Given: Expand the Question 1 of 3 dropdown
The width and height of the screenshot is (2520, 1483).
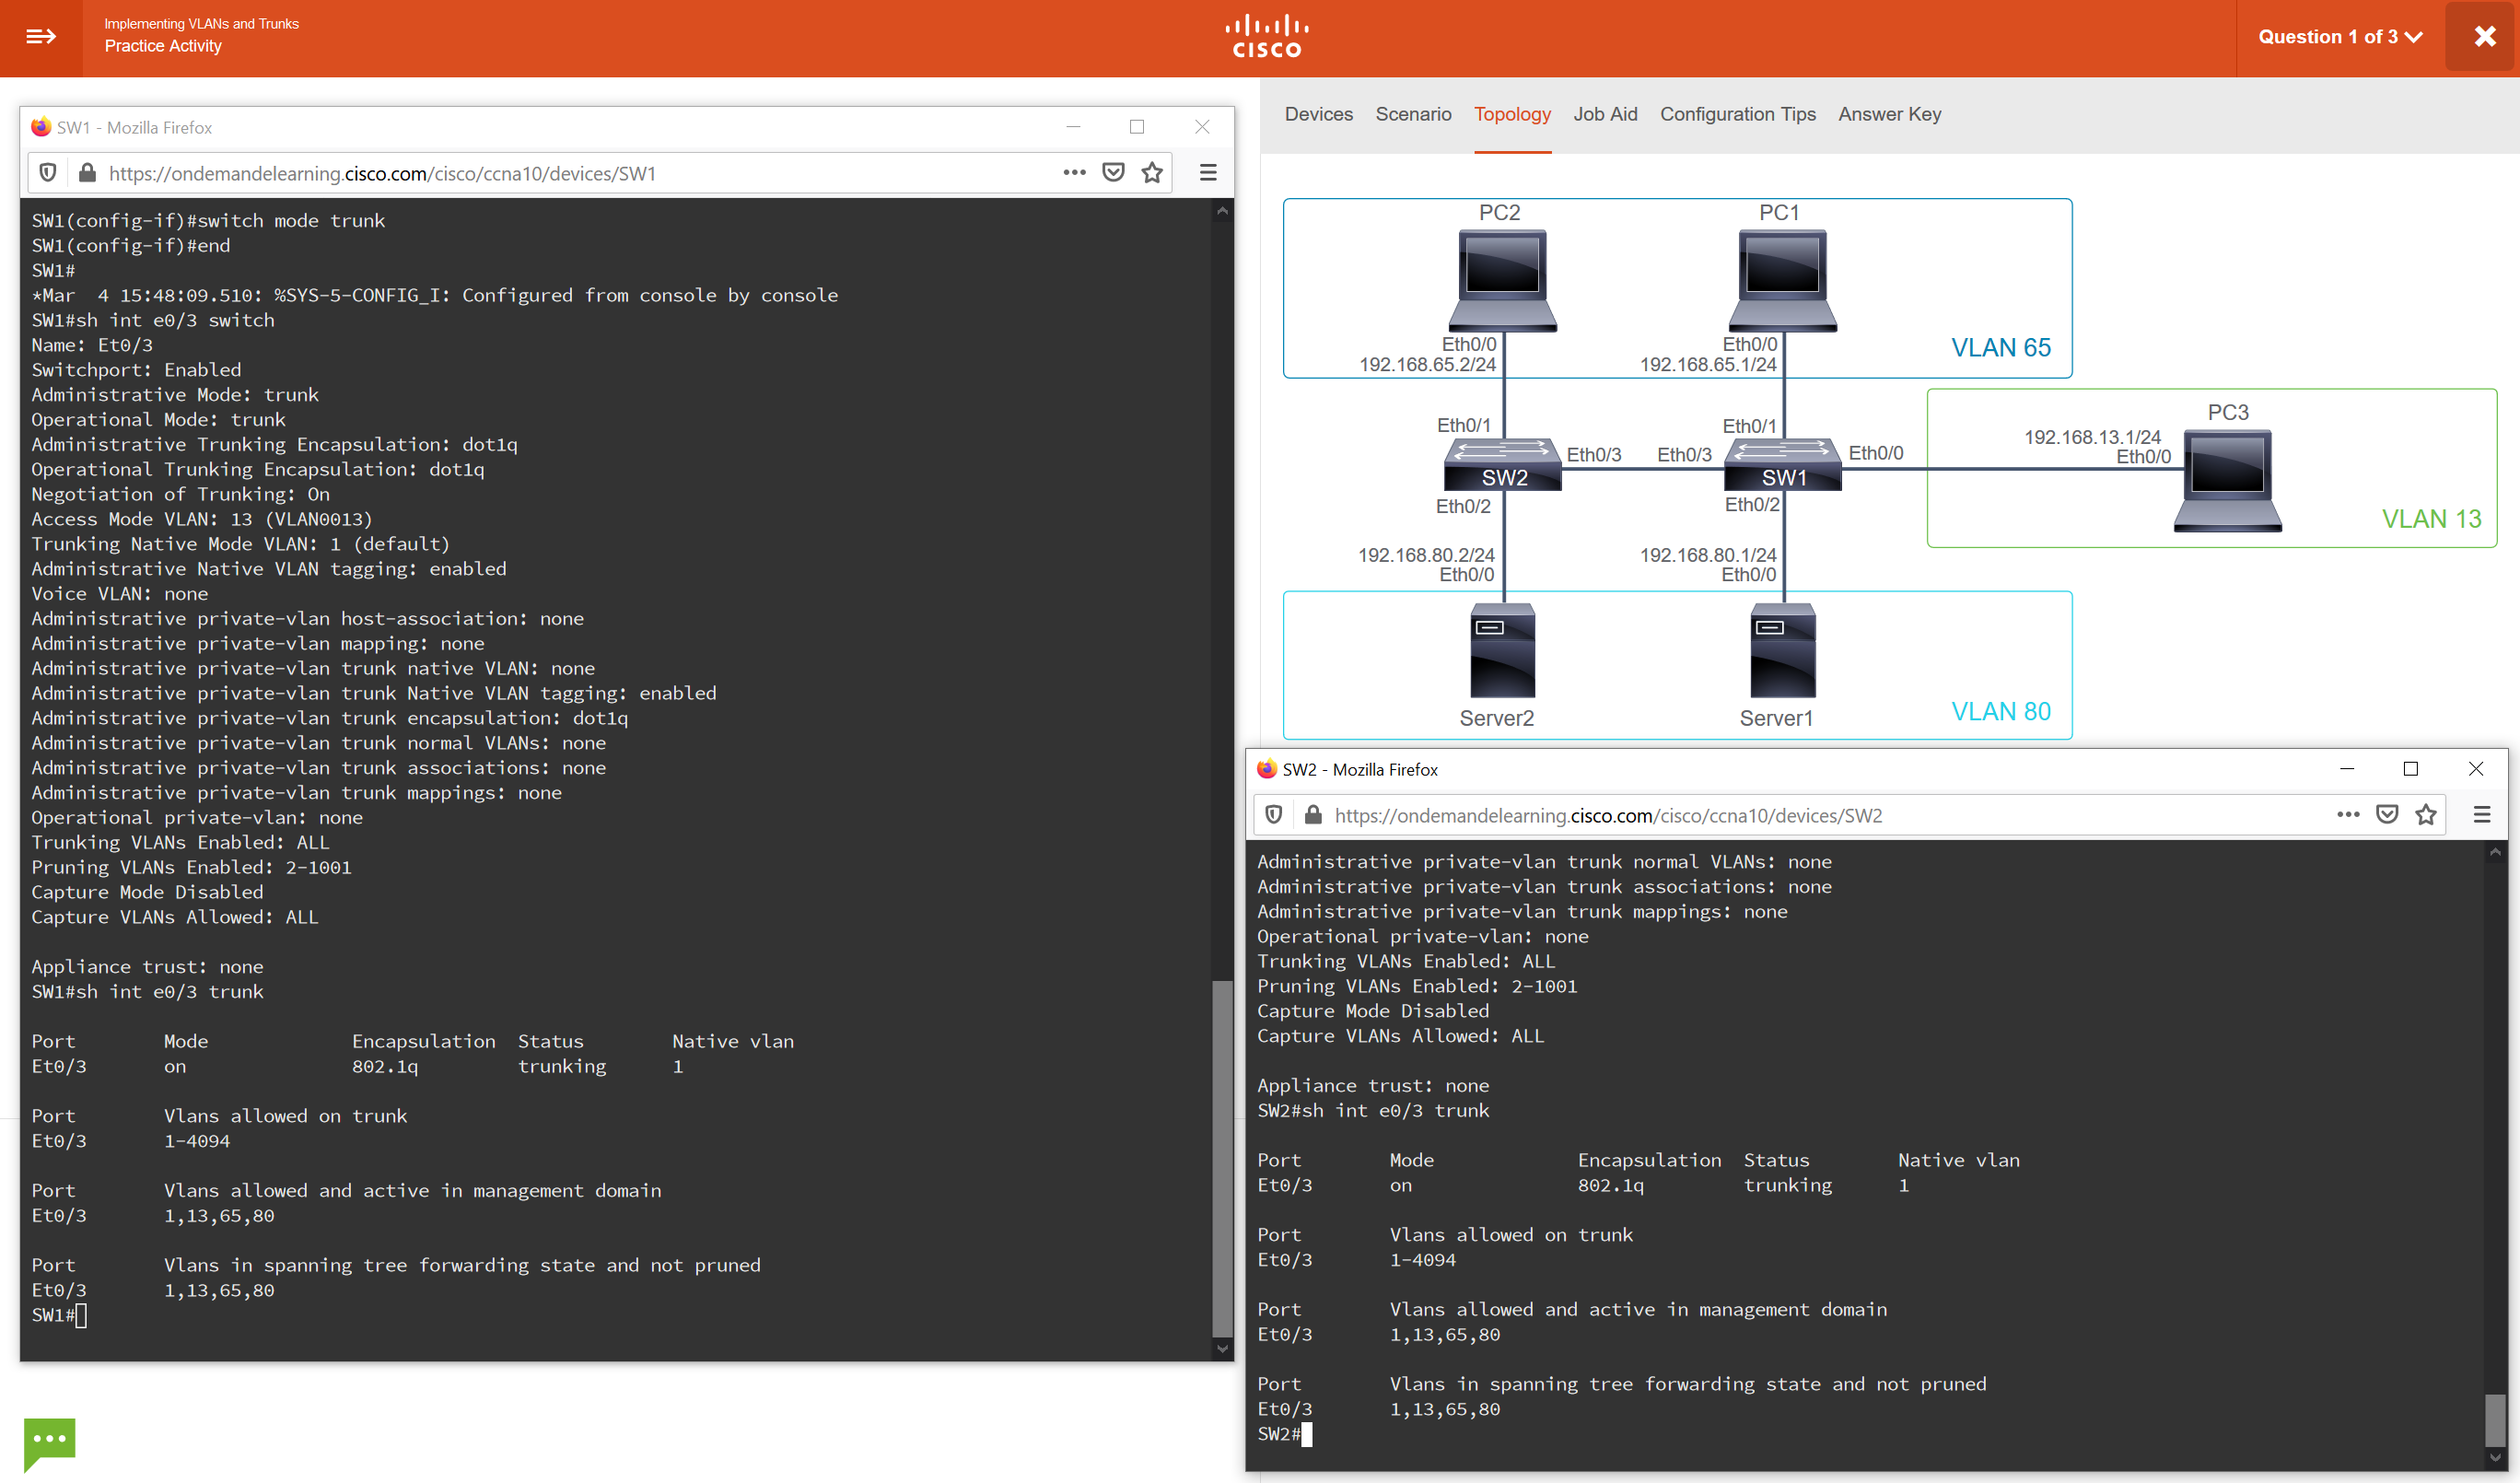Looking at the screenshot, I should [2340, 37].
